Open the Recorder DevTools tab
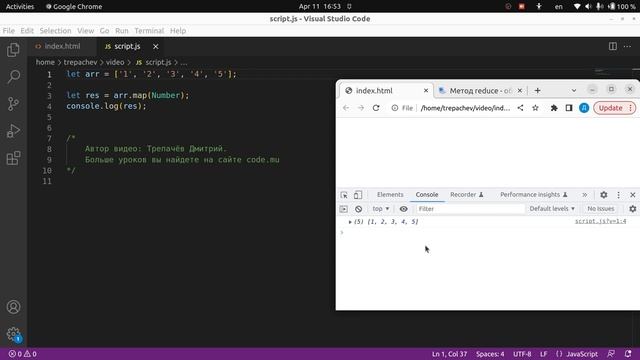The height and width of the screenshot is (360, 640). pyautogui.click(x=467, y=195)
